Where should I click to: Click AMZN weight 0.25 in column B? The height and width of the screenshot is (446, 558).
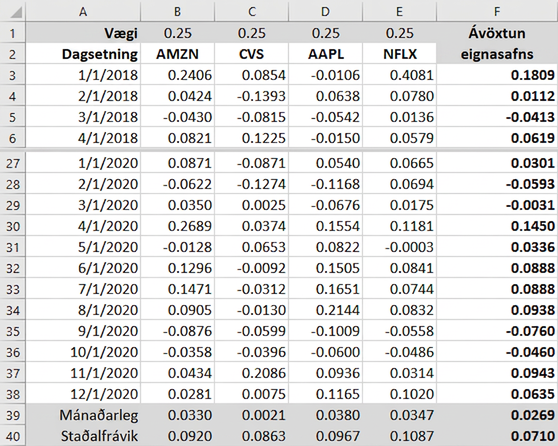177,33
